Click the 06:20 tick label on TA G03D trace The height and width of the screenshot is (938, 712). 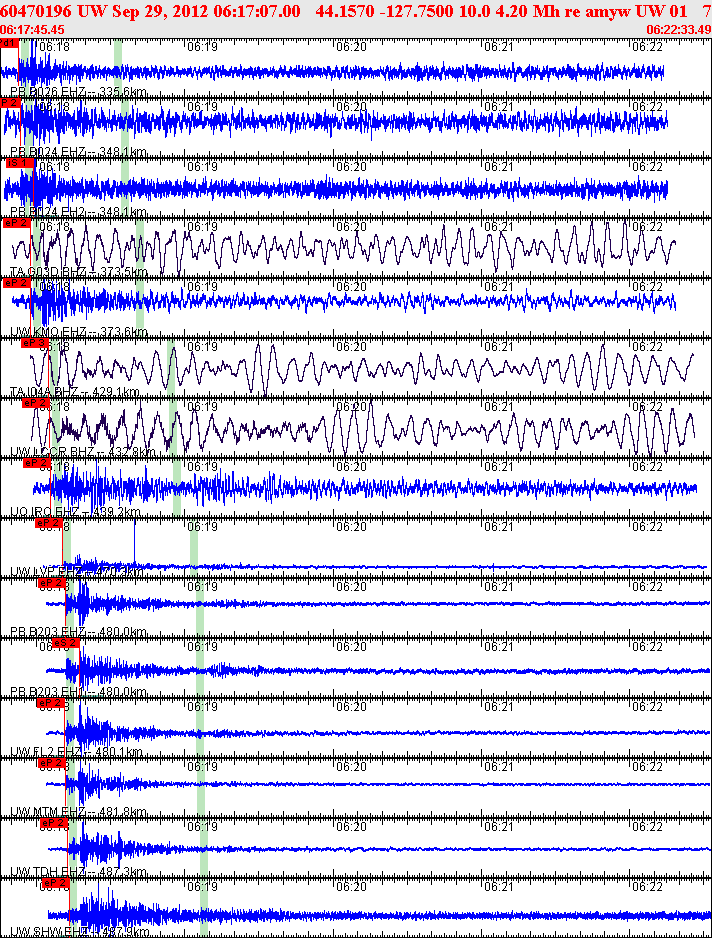(351, 227)
